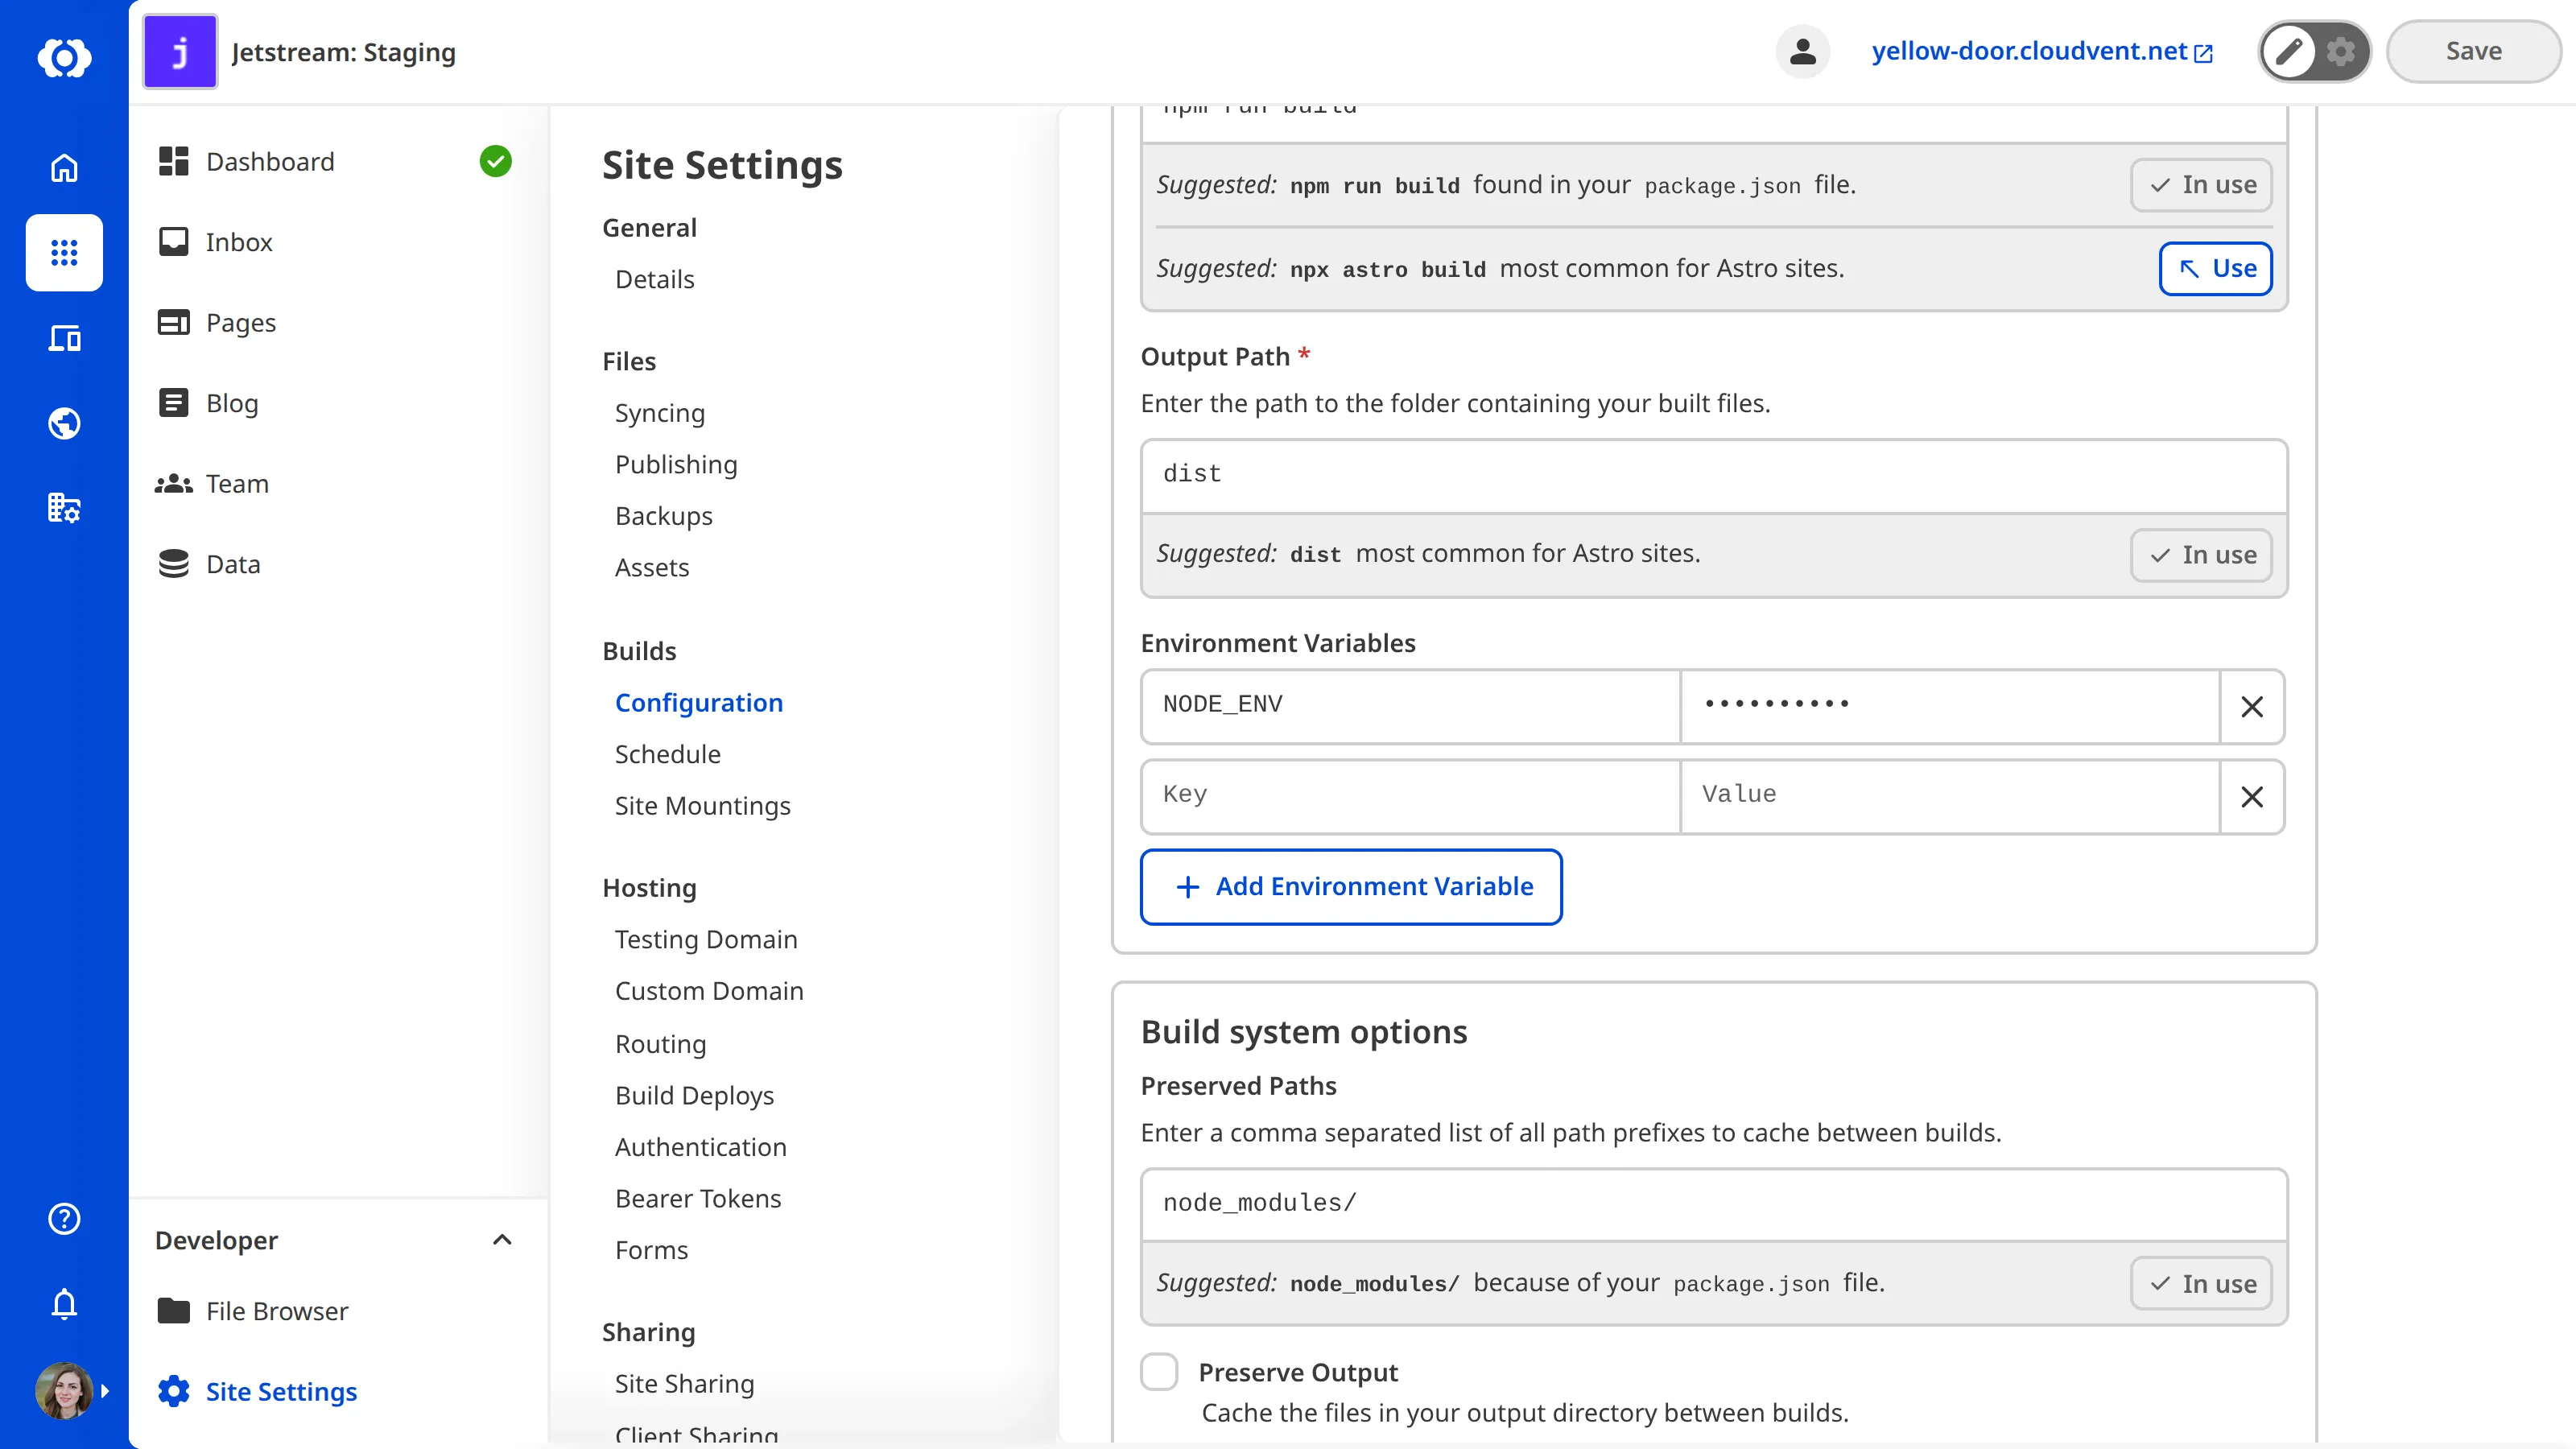2576x1449 pixels.
Task: Remove the NODE_ENV environment variable
Action: [2252, 707]
